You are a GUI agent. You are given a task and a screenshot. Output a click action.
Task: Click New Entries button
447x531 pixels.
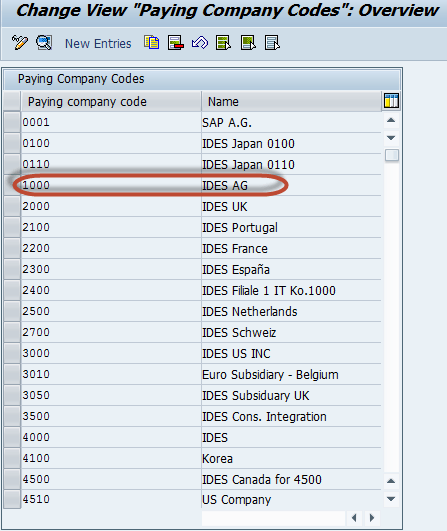coord(98,44)
